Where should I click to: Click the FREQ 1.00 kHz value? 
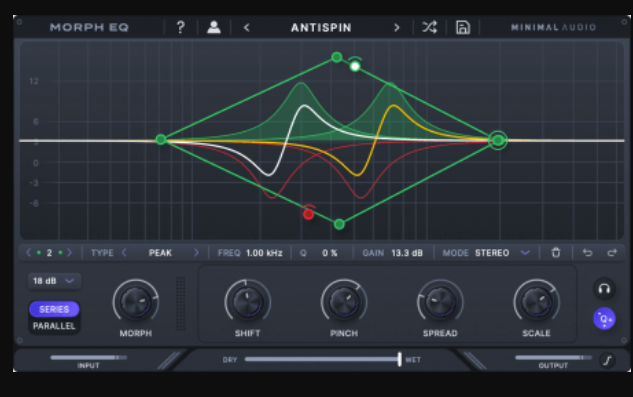[264, 253]
